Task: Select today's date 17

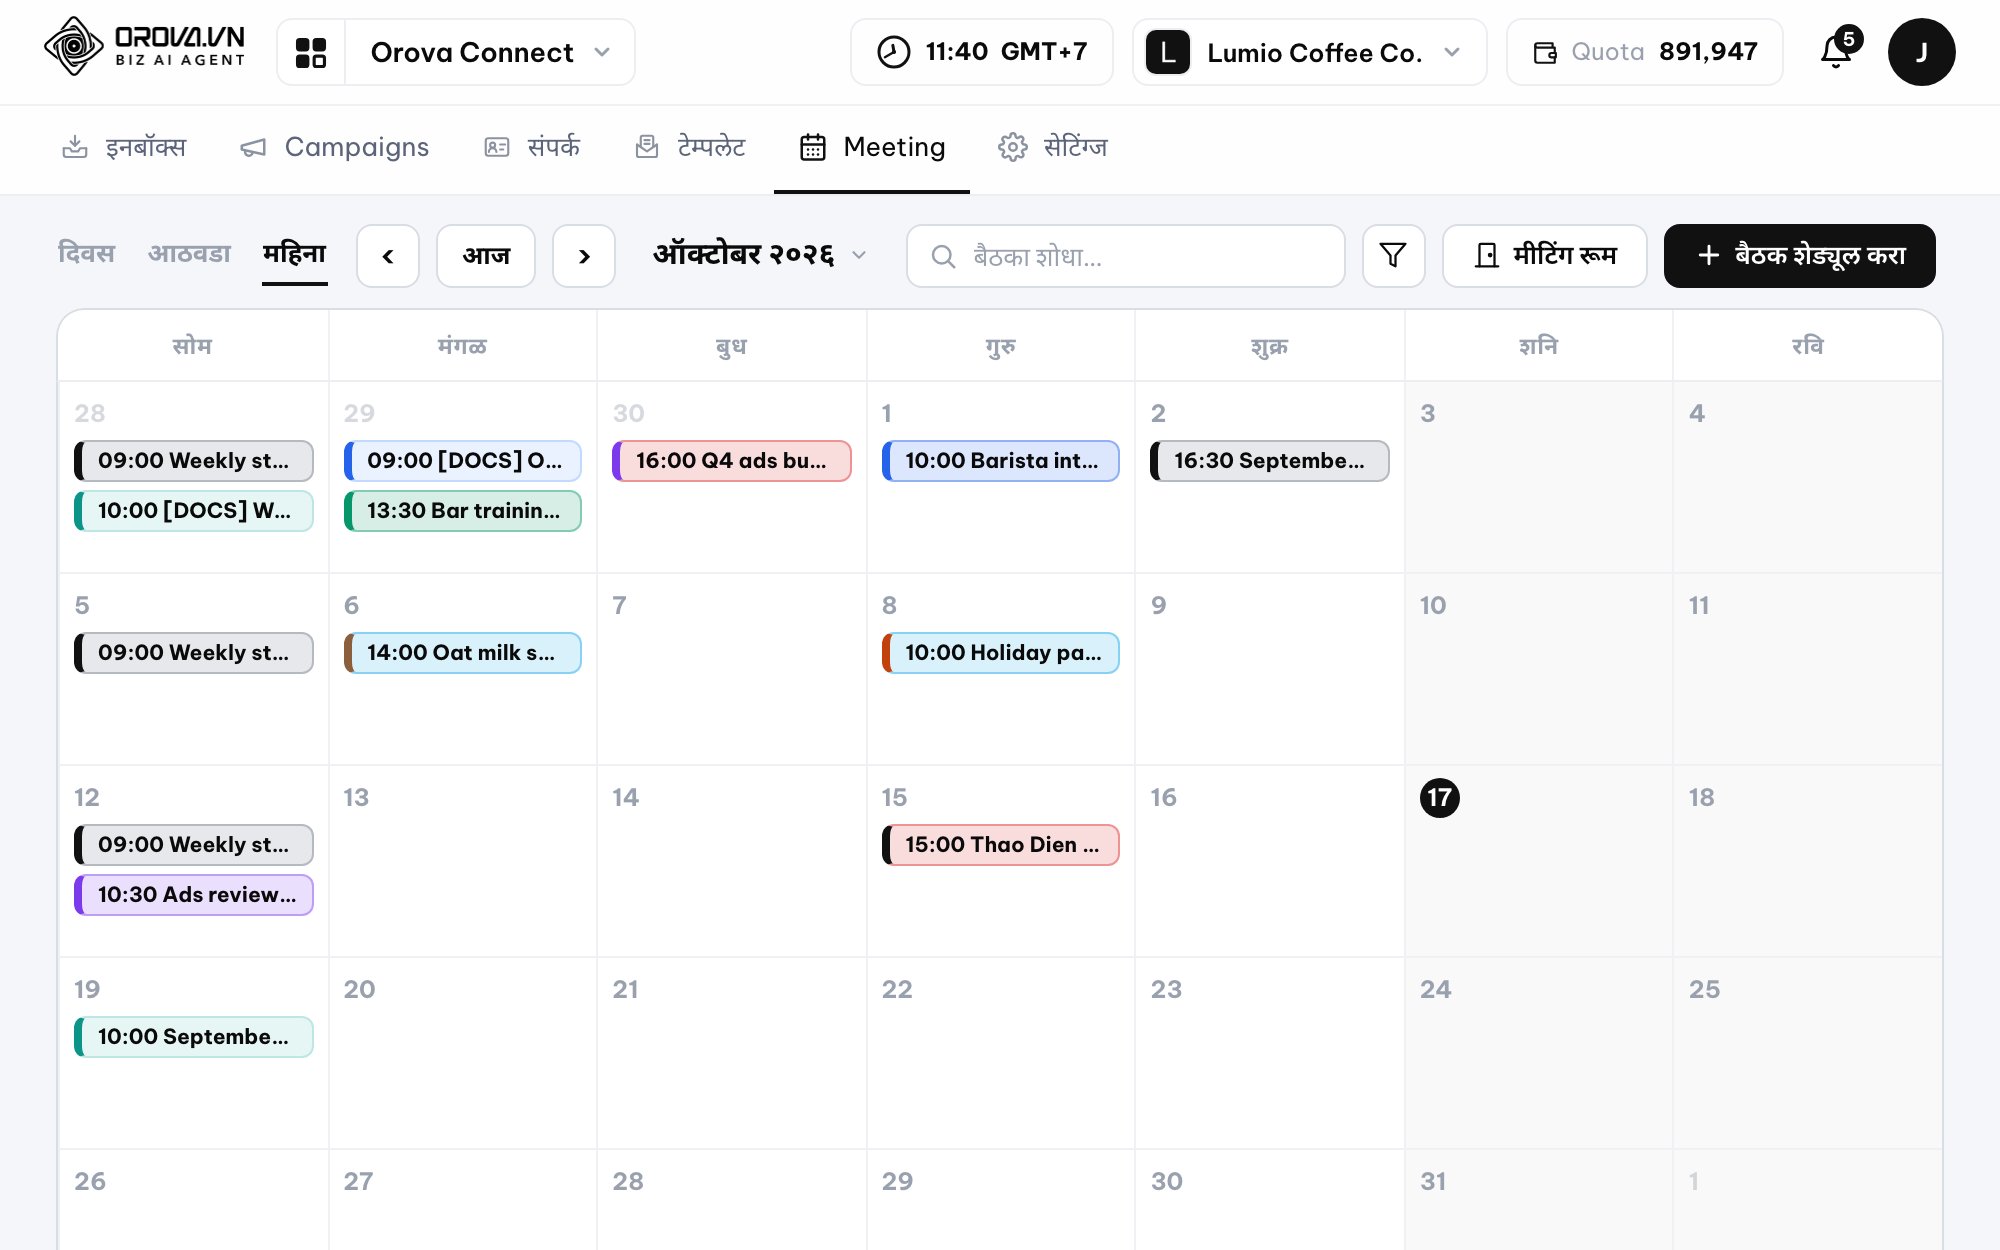Action: (1439, 798)
